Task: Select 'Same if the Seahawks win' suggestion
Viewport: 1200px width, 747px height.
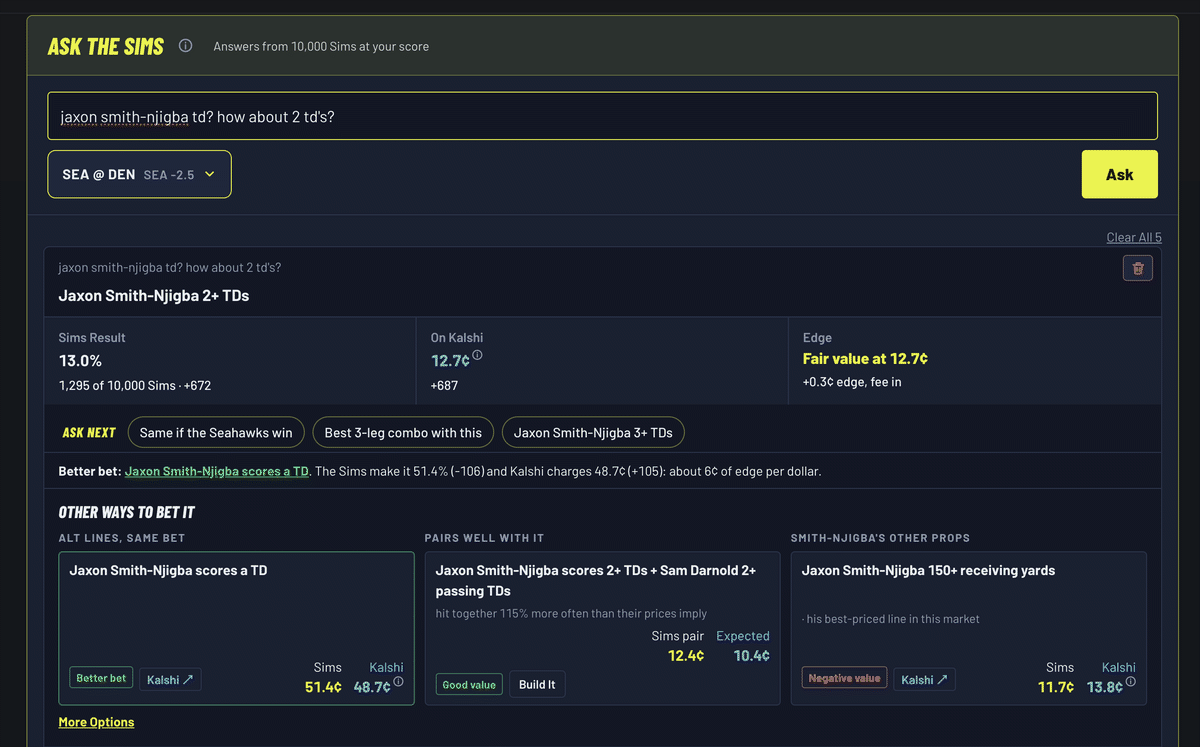Action: (x=216, y=433)
